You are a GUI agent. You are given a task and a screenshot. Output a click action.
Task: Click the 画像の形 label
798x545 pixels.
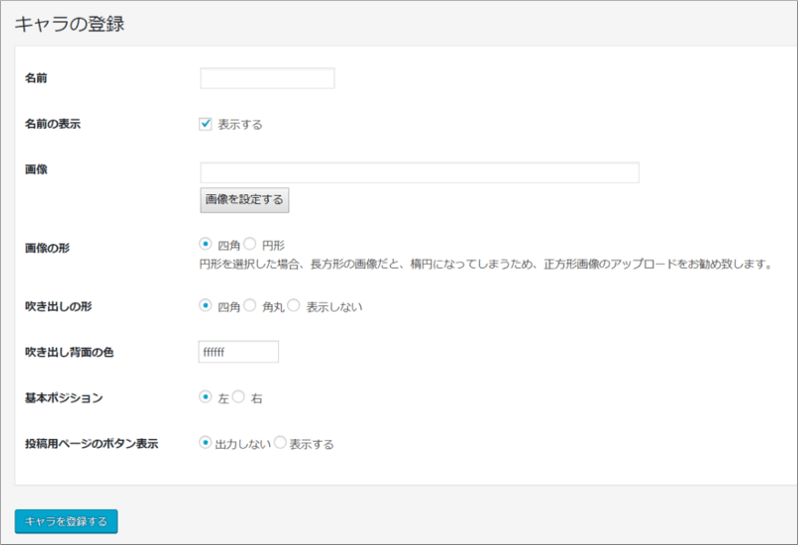47,248
